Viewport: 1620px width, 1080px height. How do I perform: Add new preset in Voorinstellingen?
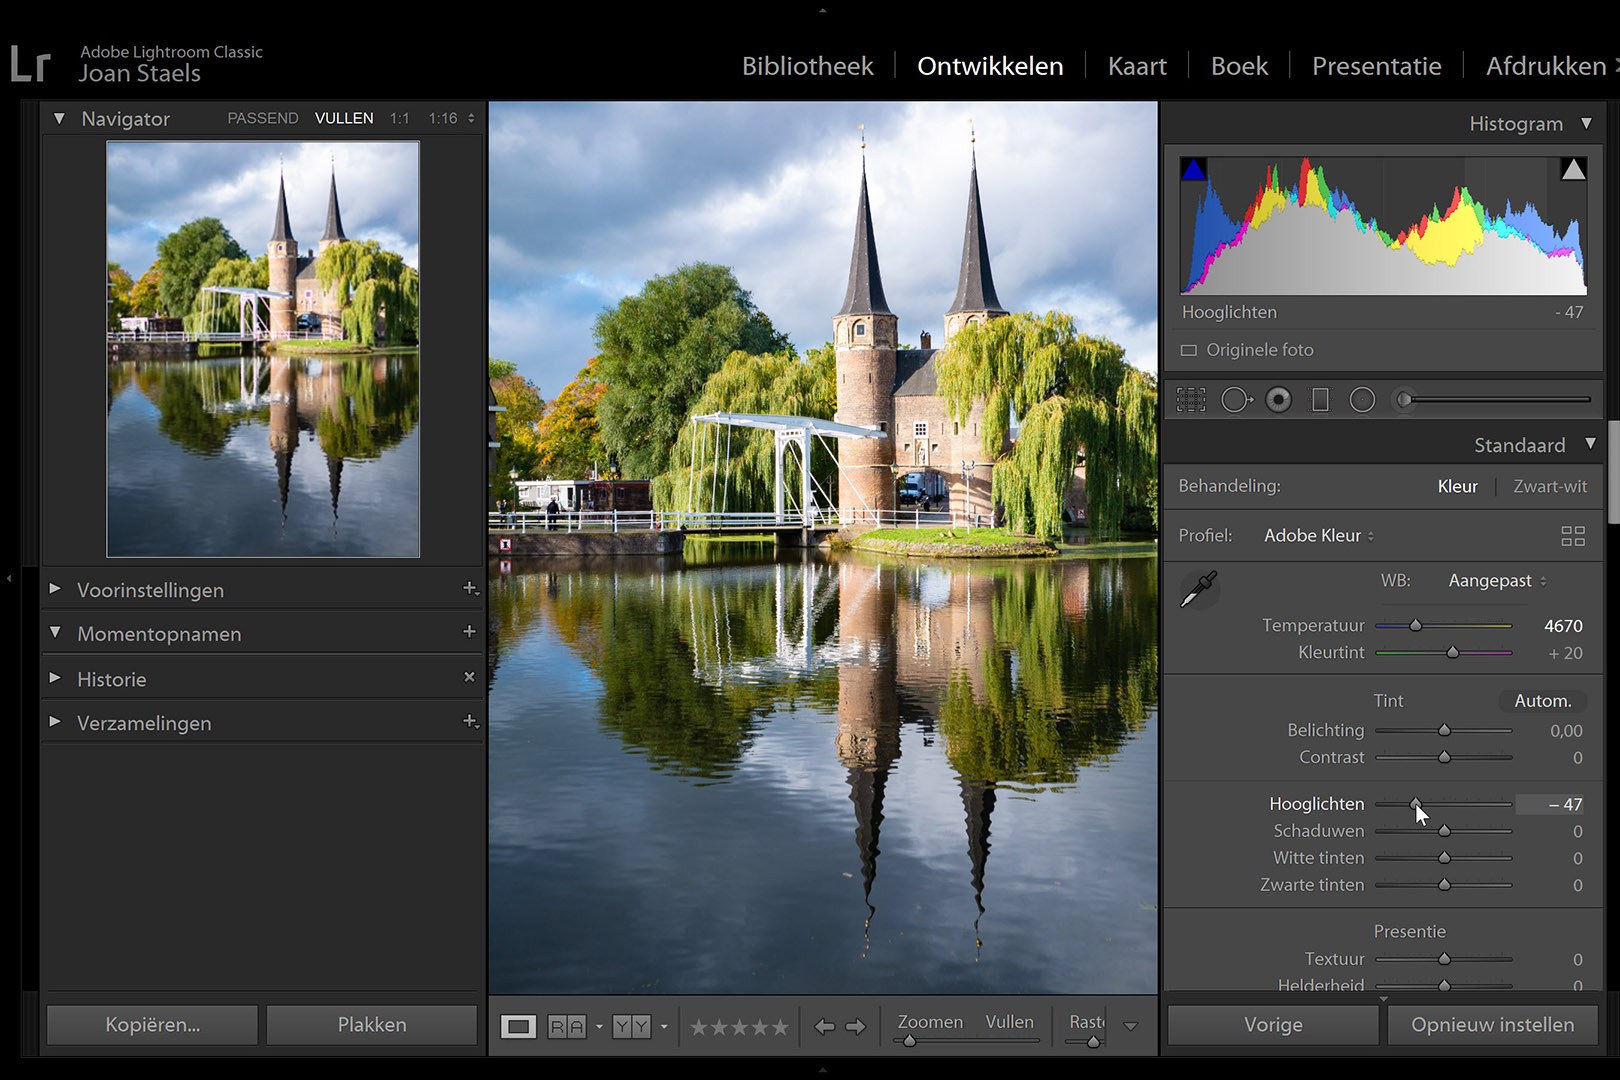click(x=470, y=589)
